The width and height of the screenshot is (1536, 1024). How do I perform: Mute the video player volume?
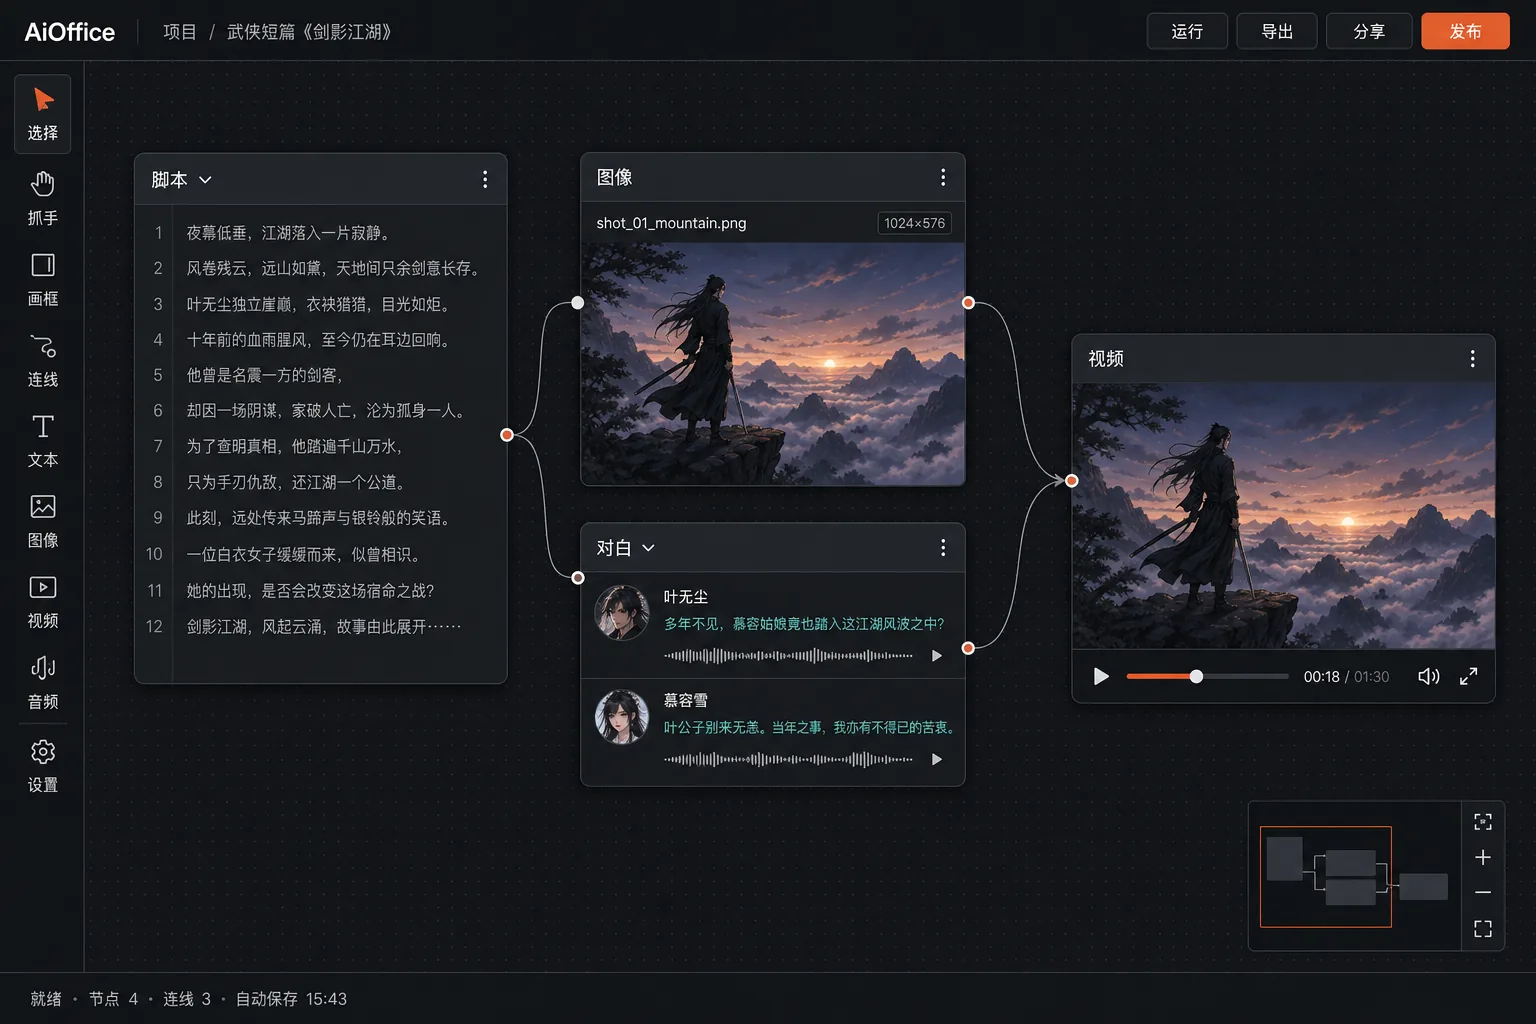pos(1428,676)
